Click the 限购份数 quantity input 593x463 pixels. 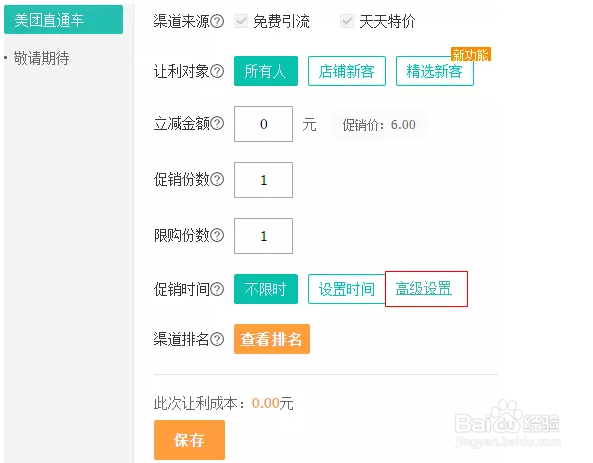click(x=263, y=236)
